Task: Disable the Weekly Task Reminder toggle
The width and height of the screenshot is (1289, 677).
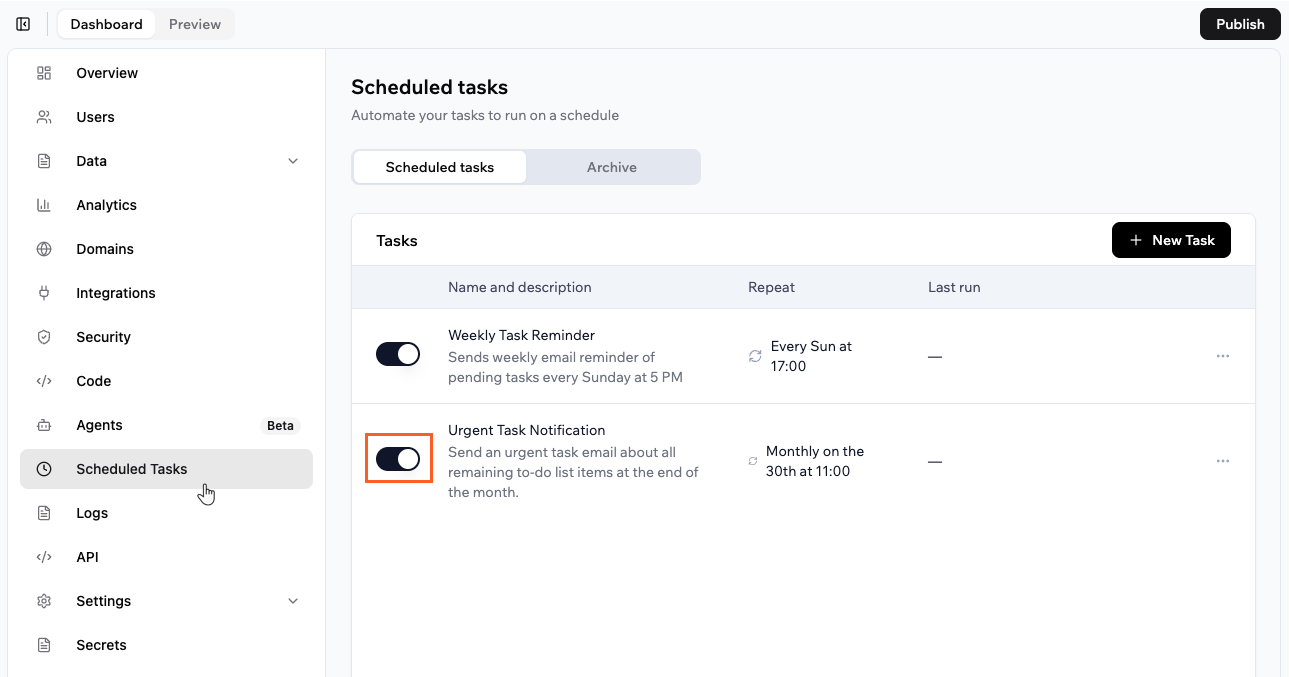Action: [x=398, y=354]
